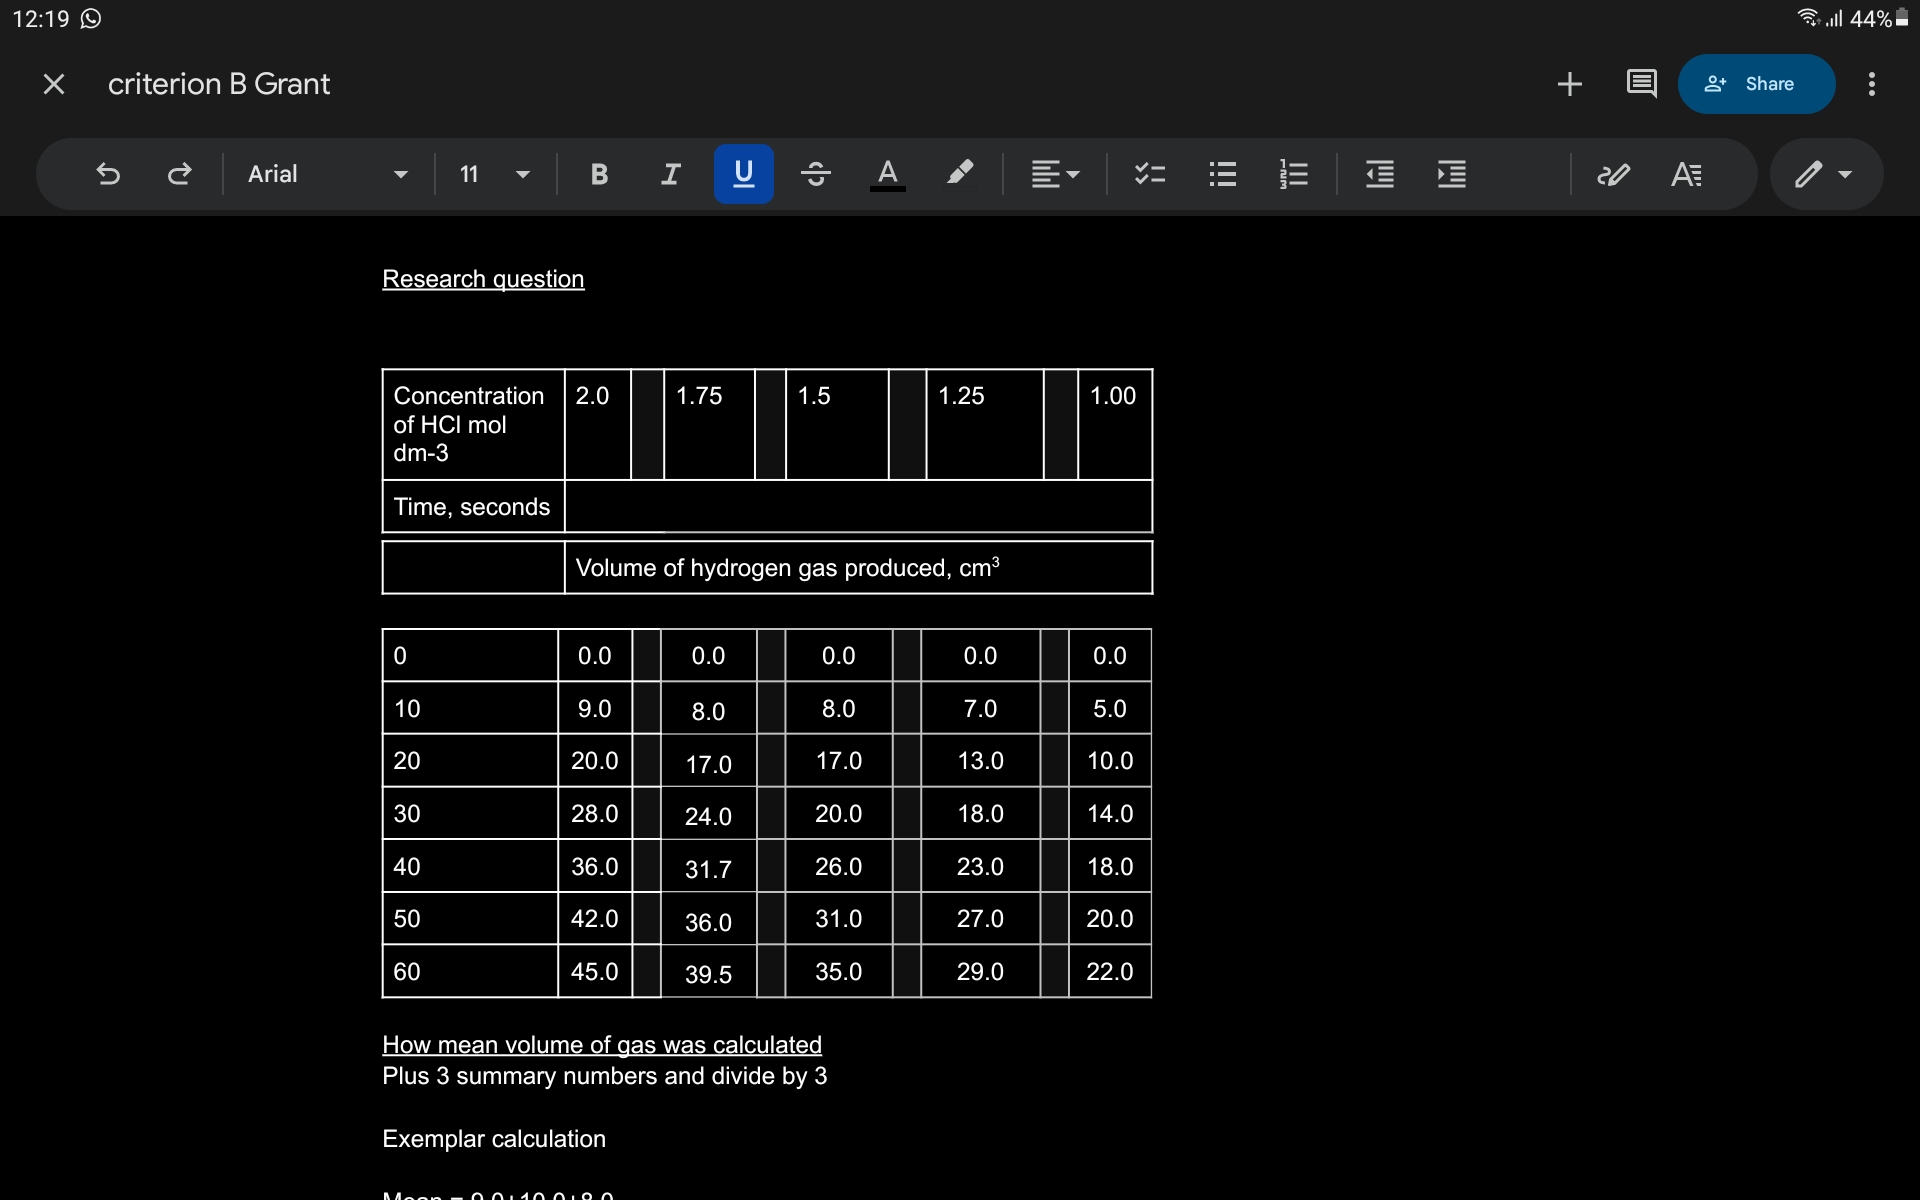Click the 29.0 value cell
The image size is (1920, 1200).
(980, 971)
